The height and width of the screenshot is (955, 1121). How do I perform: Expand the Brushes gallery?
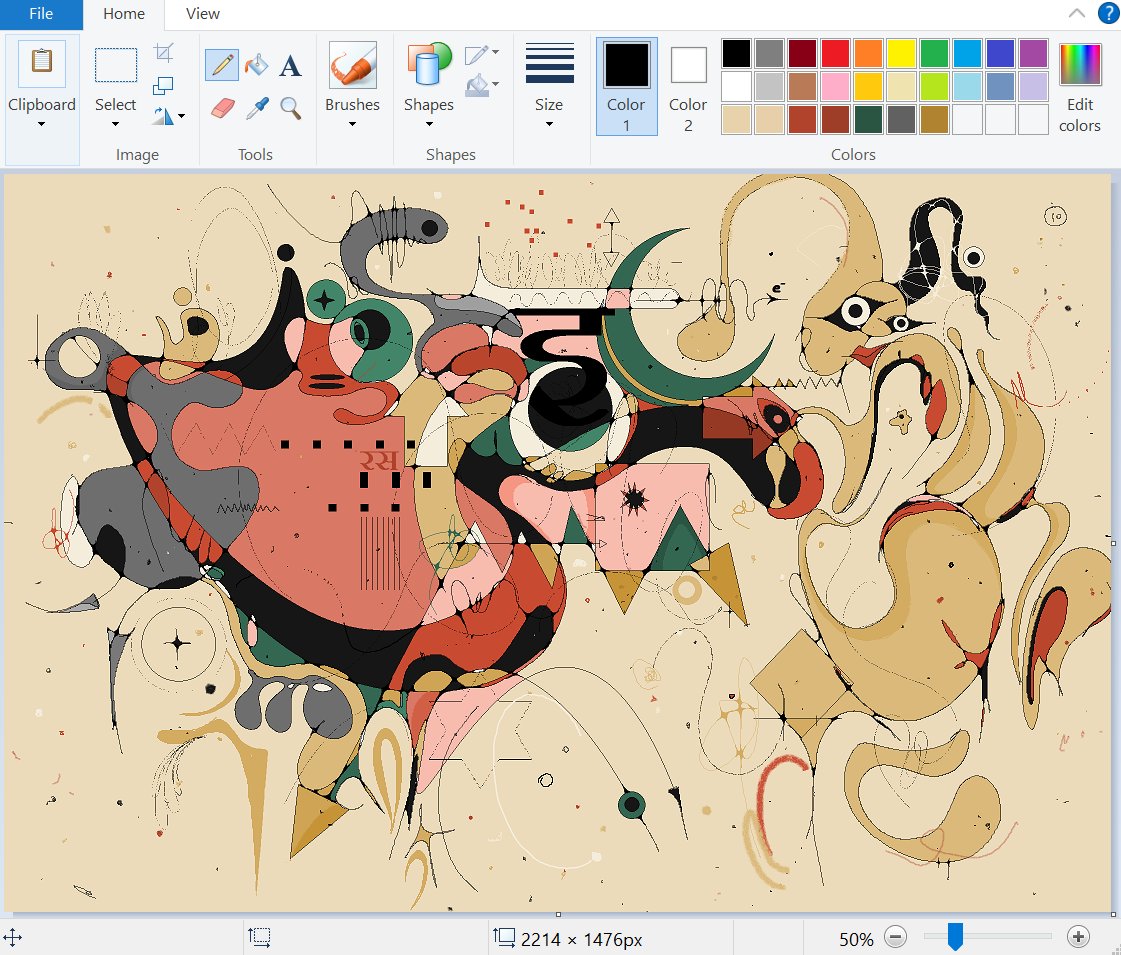click(x=352, y=120)
